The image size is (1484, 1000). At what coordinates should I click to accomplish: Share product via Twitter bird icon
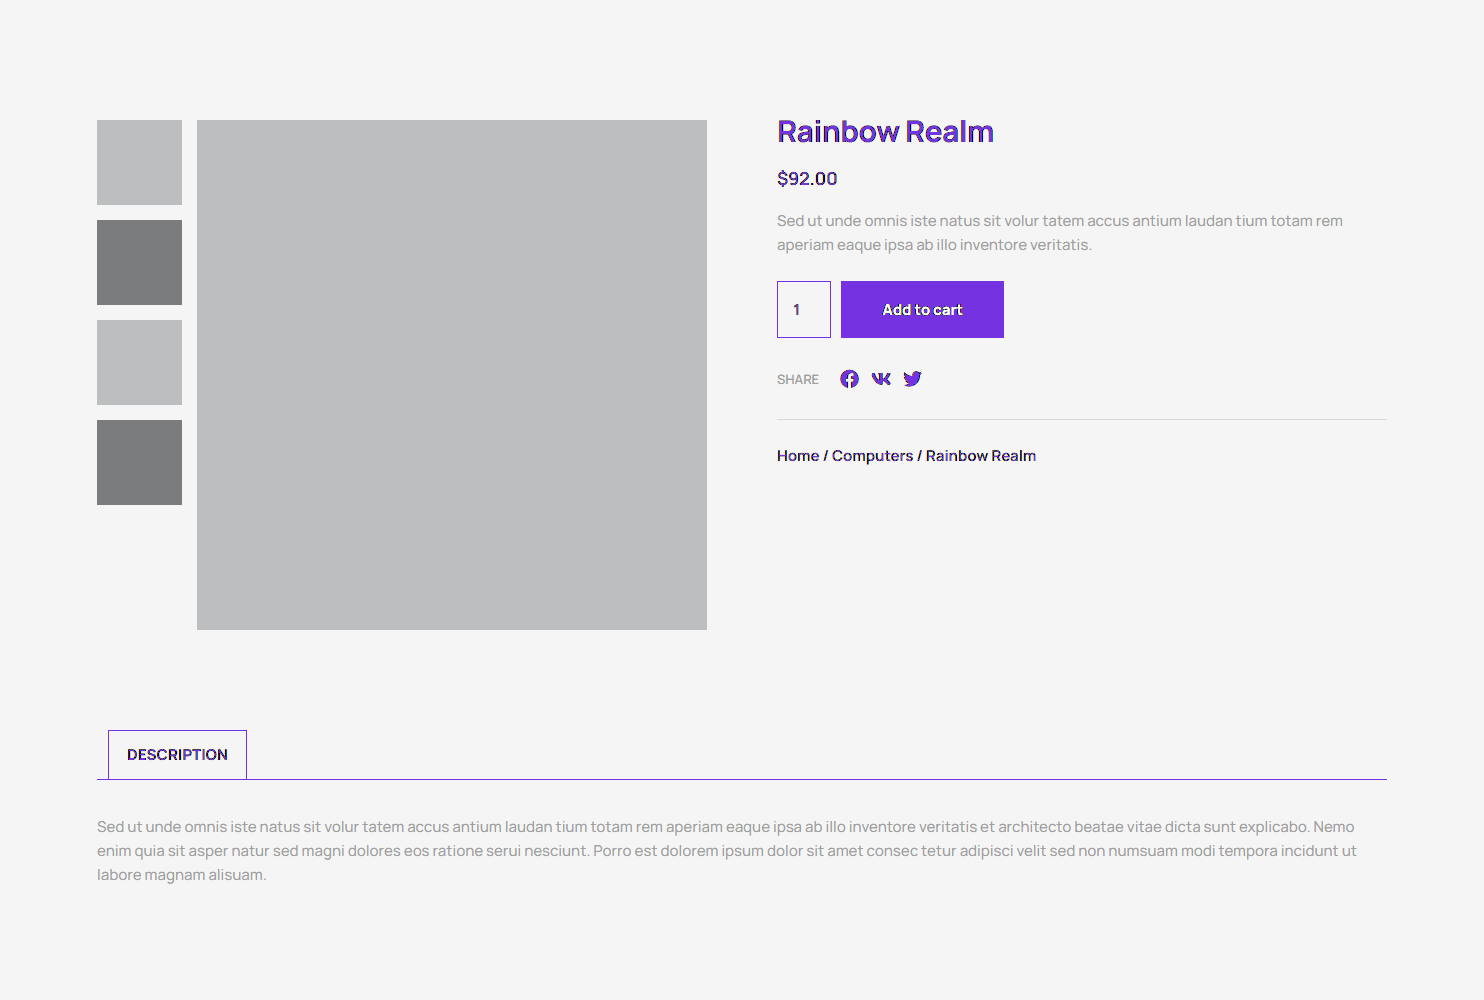(x=912, y=379)
